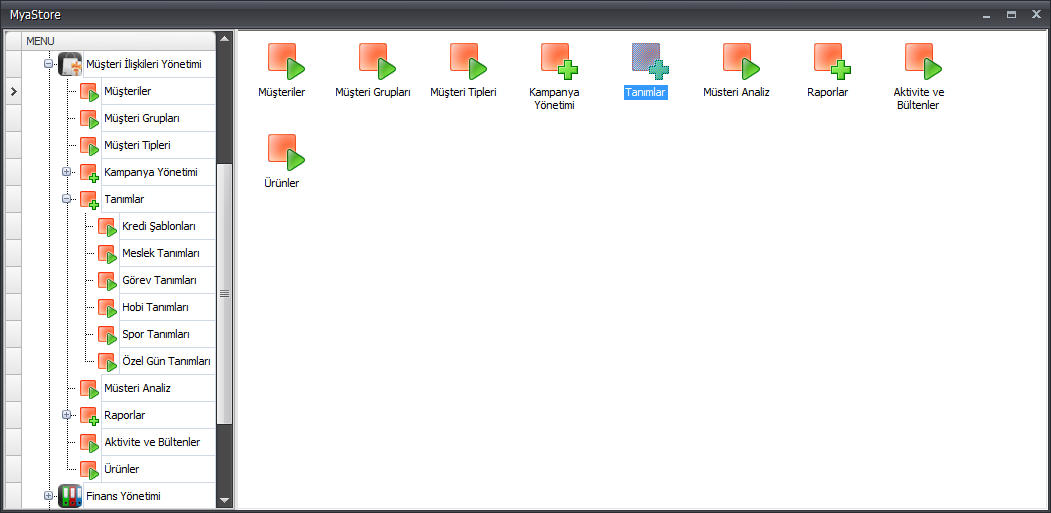Collapse the Tanımlar node in the tree
The image size is (1051, 513).
click(67, 199)
